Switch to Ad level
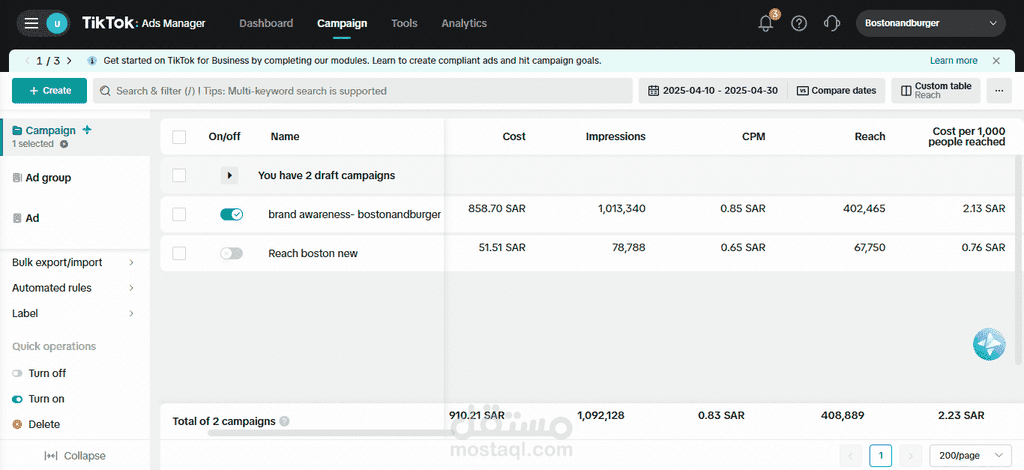The width and height of the screenshot is (1024, 470). point(26,218)
